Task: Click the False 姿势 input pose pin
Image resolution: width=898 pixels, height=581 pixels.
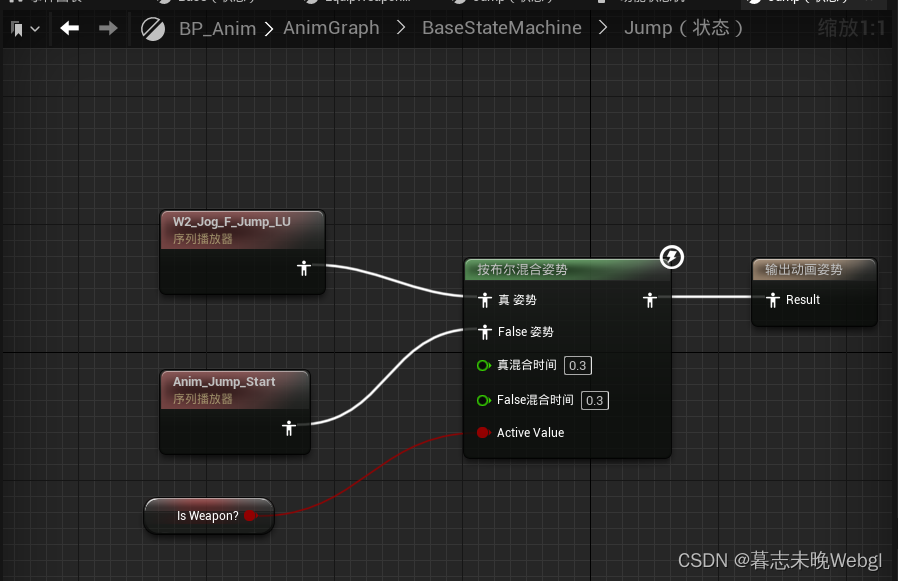Action: 485,332
